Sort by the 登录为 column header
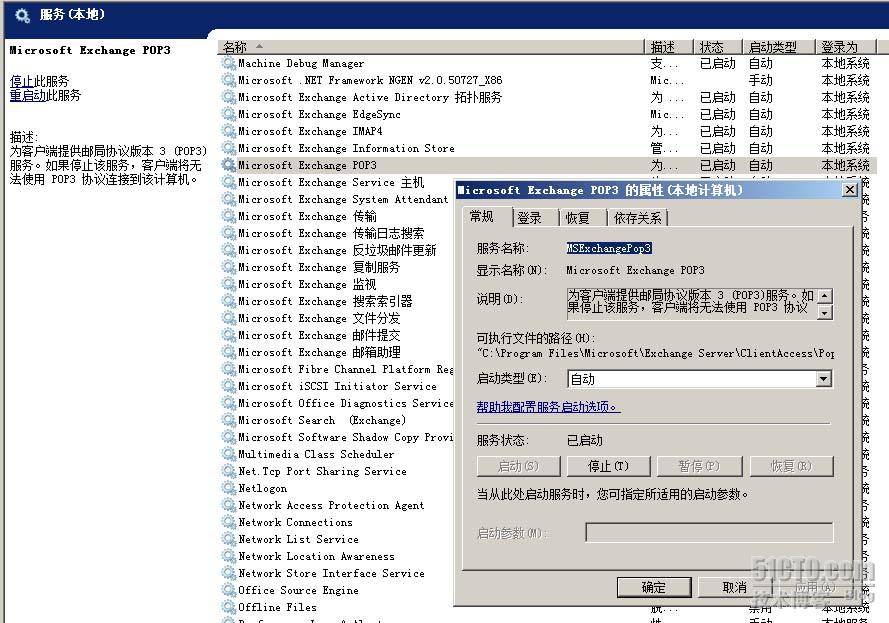This screenshot has height=623, width=889. pyautogui.click(x=845, y=46)
